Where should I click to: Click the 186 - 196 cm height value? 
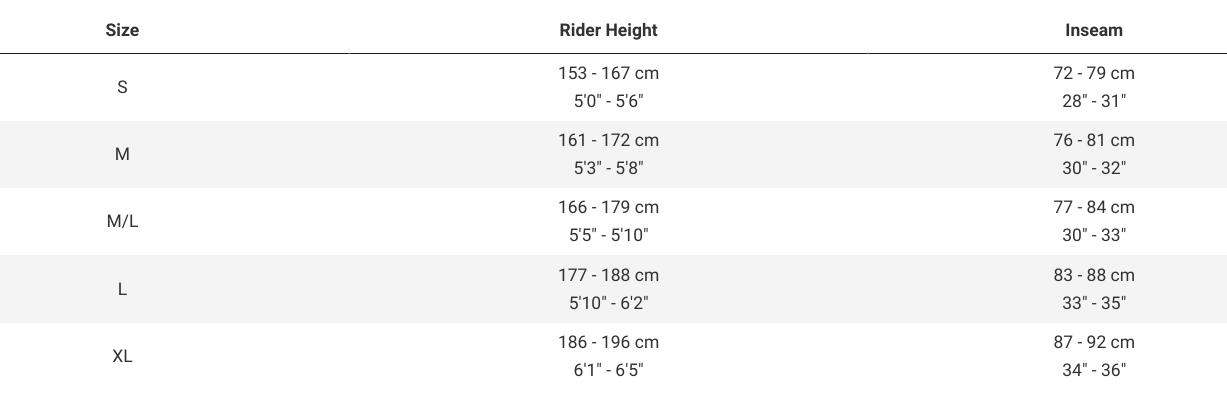[608, 342]
